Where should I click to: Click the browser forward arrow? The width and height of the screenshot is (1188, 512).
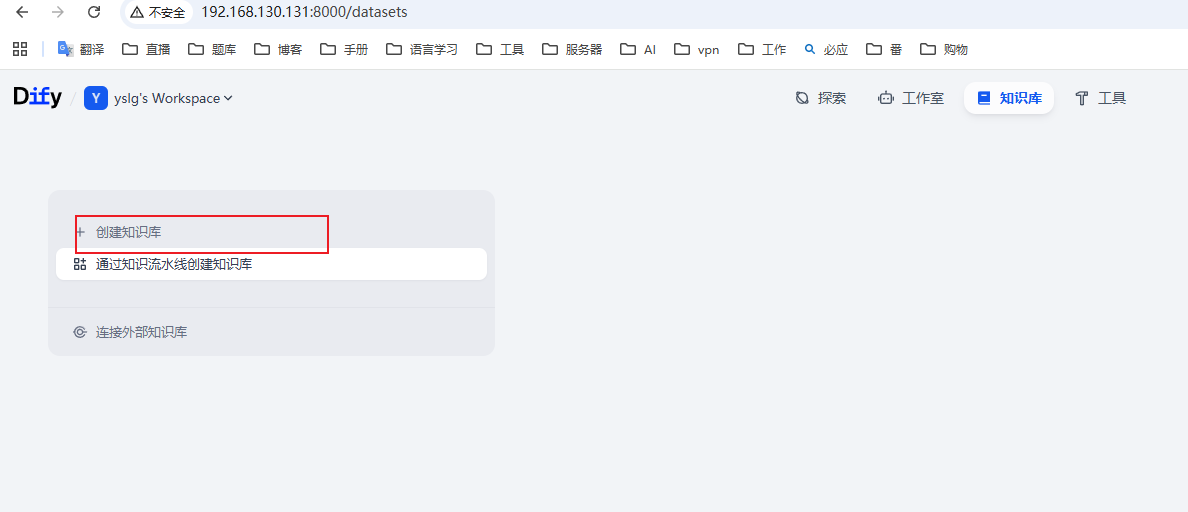pyautogui.click(x=58, y=13)
